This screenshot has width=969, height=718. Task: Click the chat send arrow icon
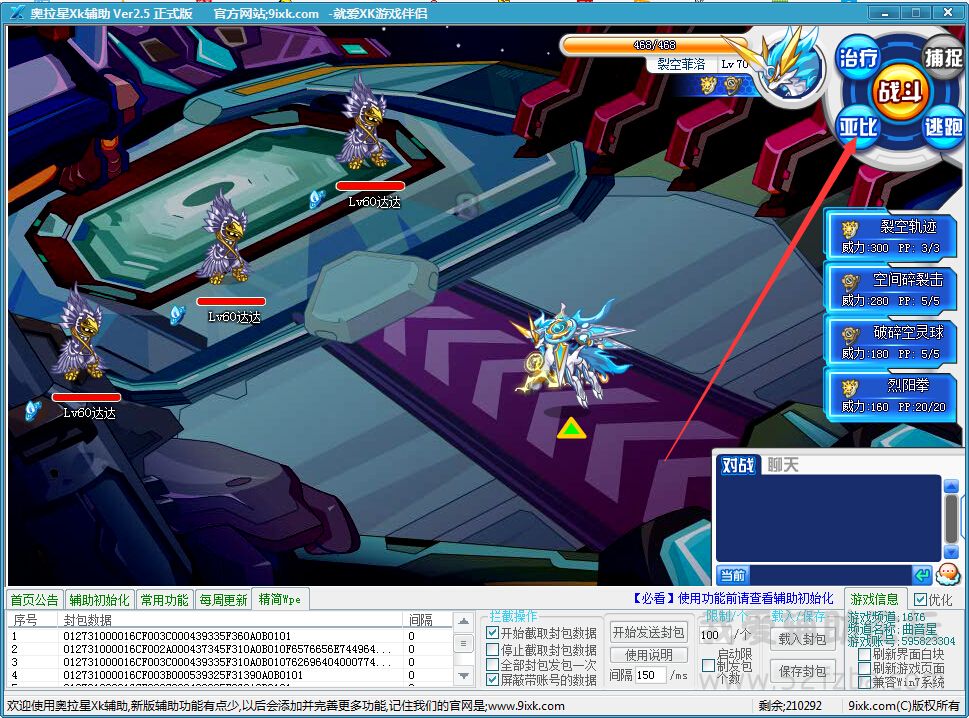click(922, 575)
